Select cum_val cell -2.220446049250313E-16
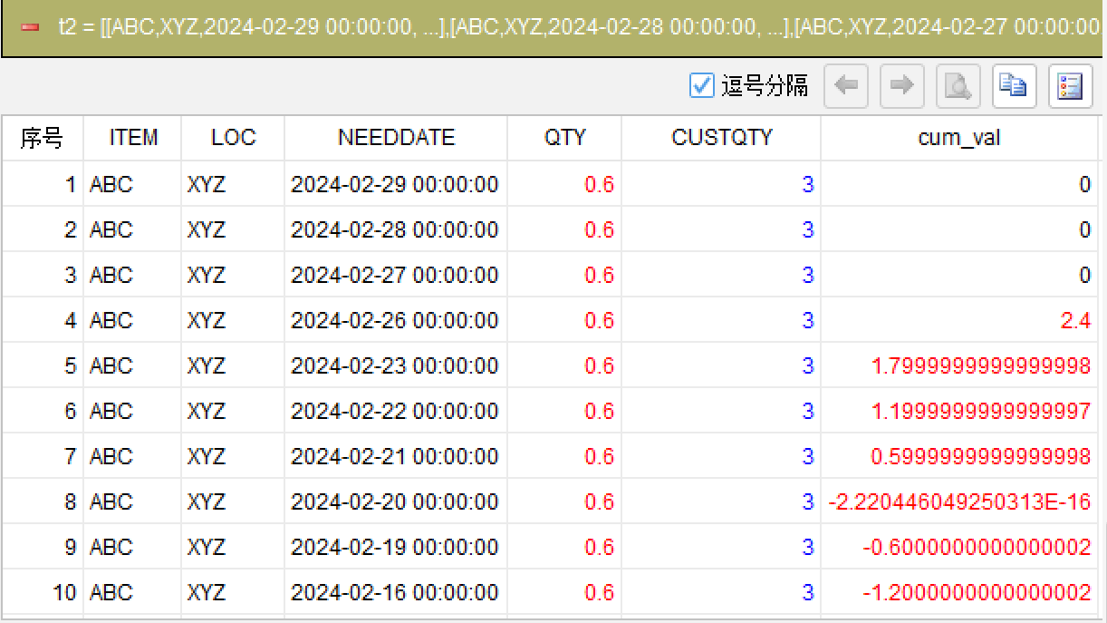This screenshot has width=1107, height=623. [959, 502]
